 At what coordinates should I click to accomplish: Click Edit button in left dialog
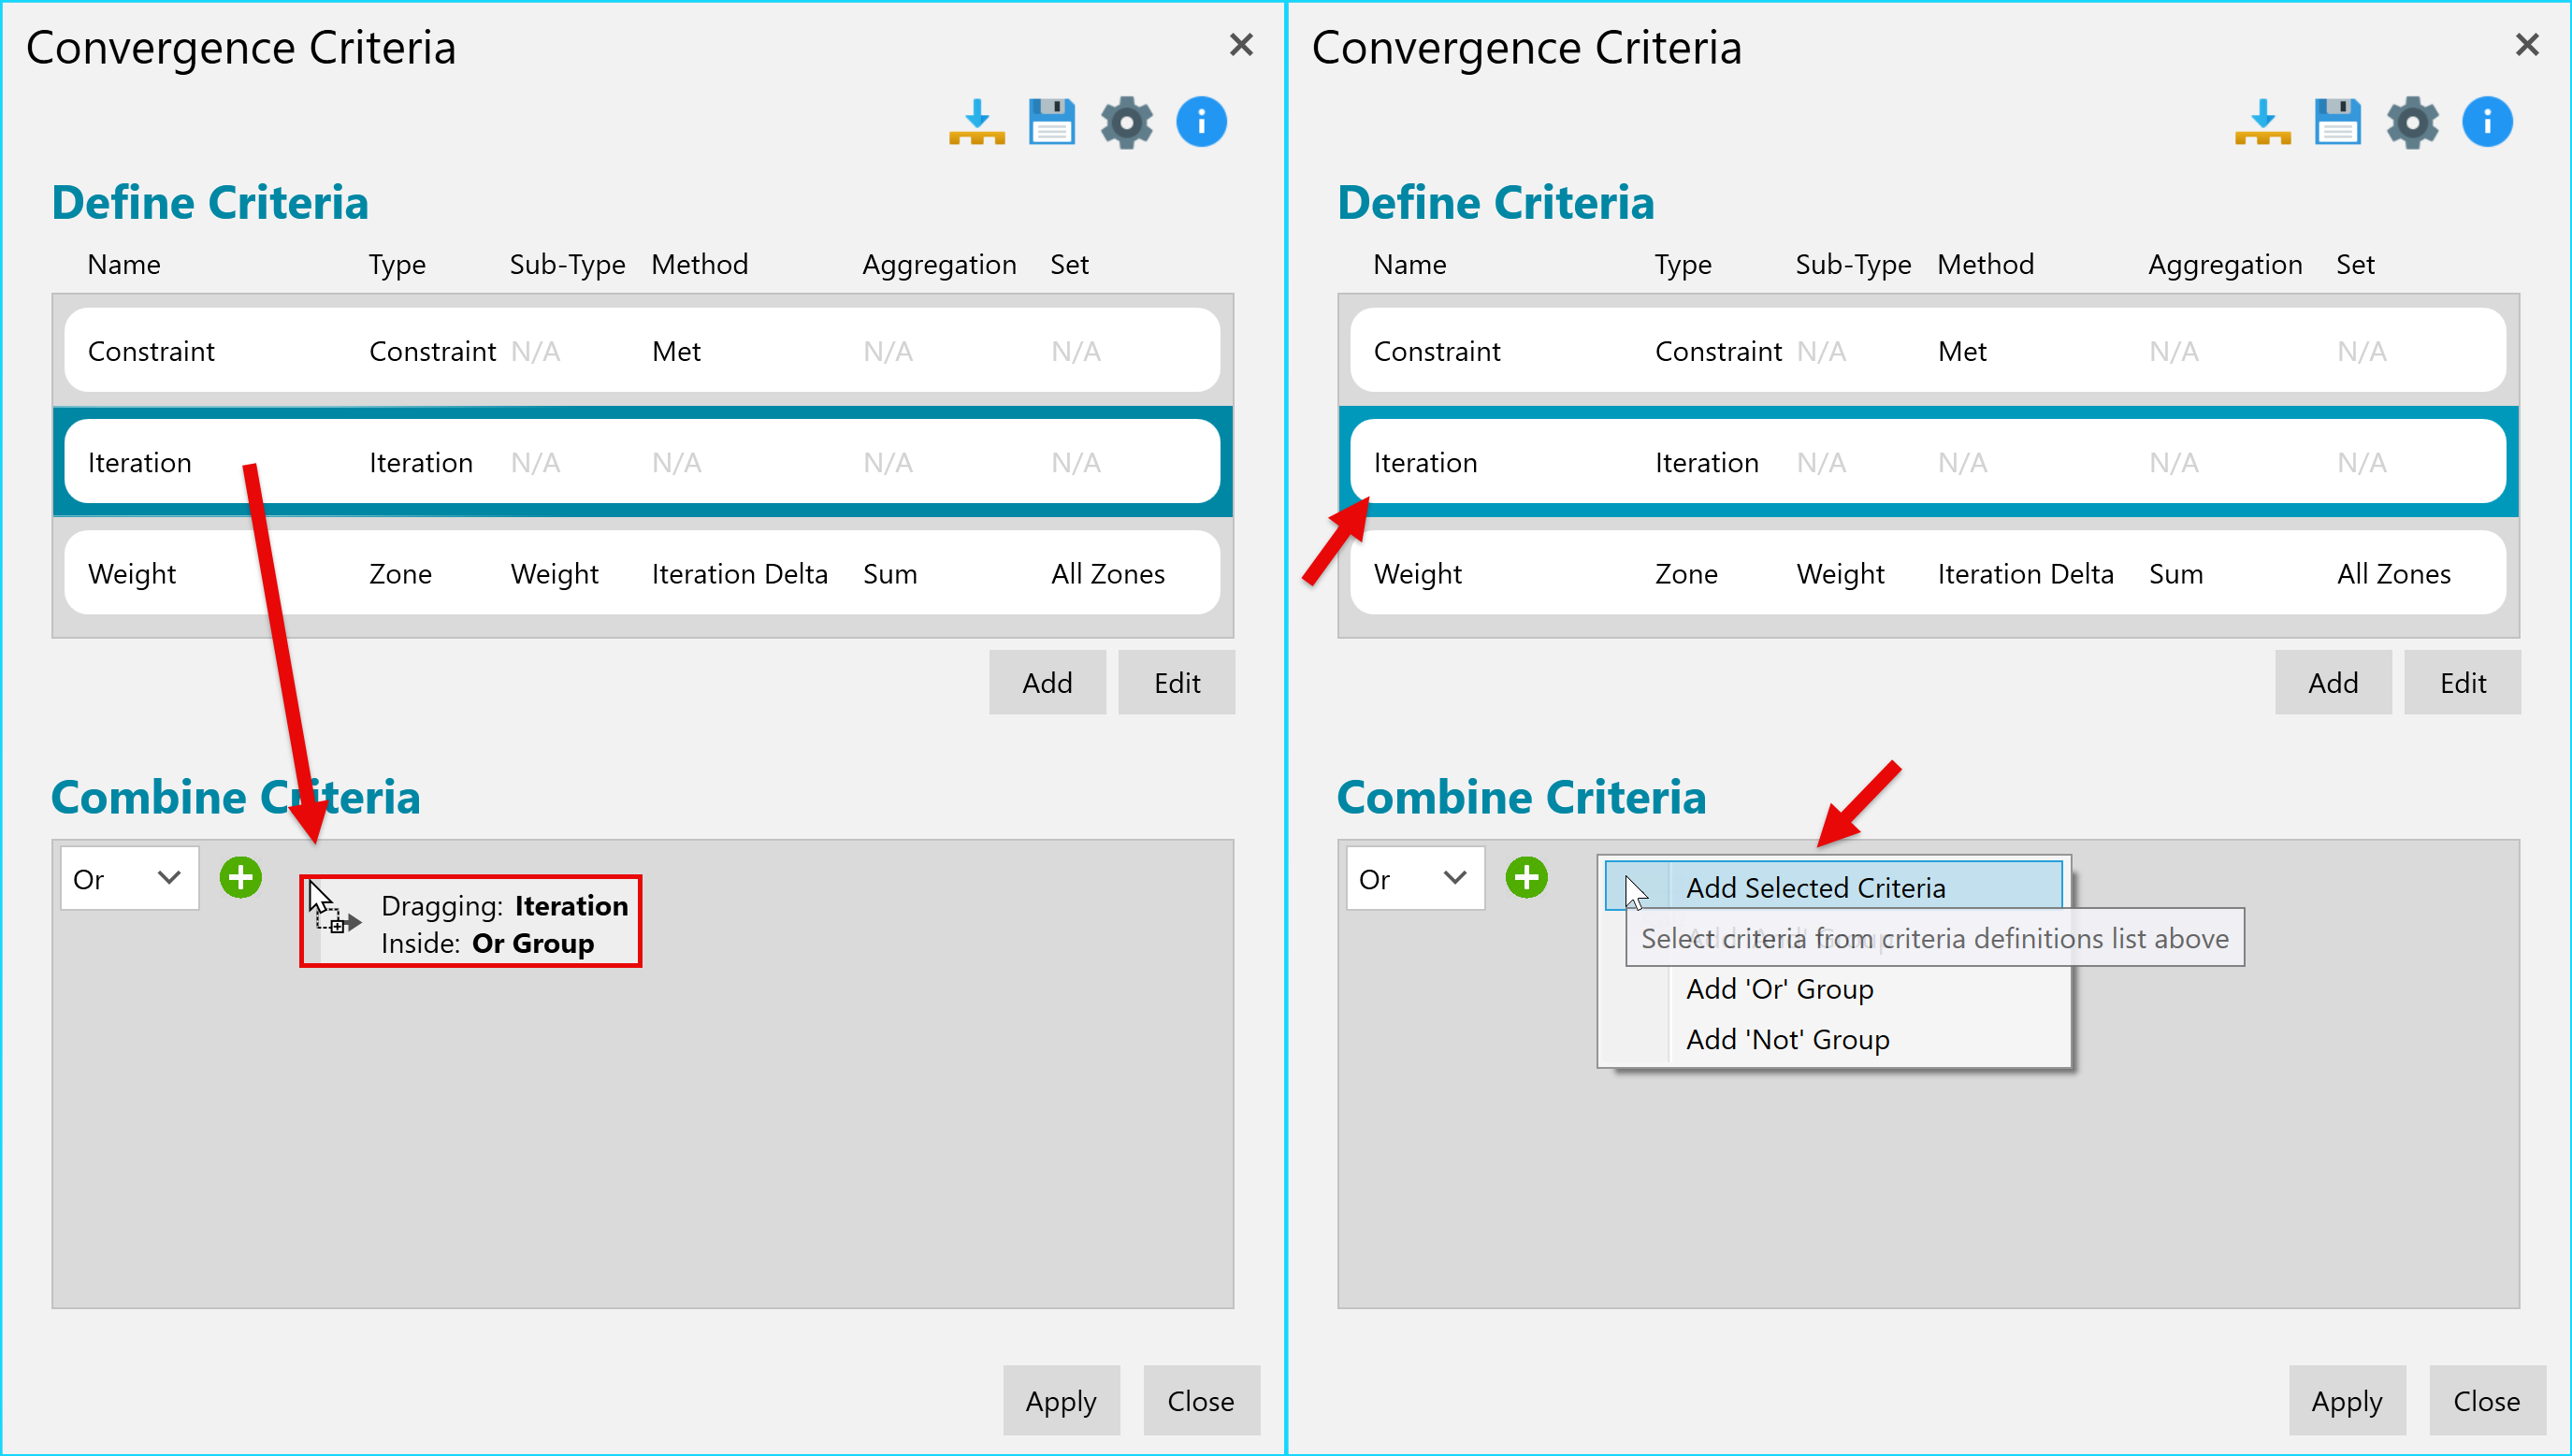[x=1177, y=683]
